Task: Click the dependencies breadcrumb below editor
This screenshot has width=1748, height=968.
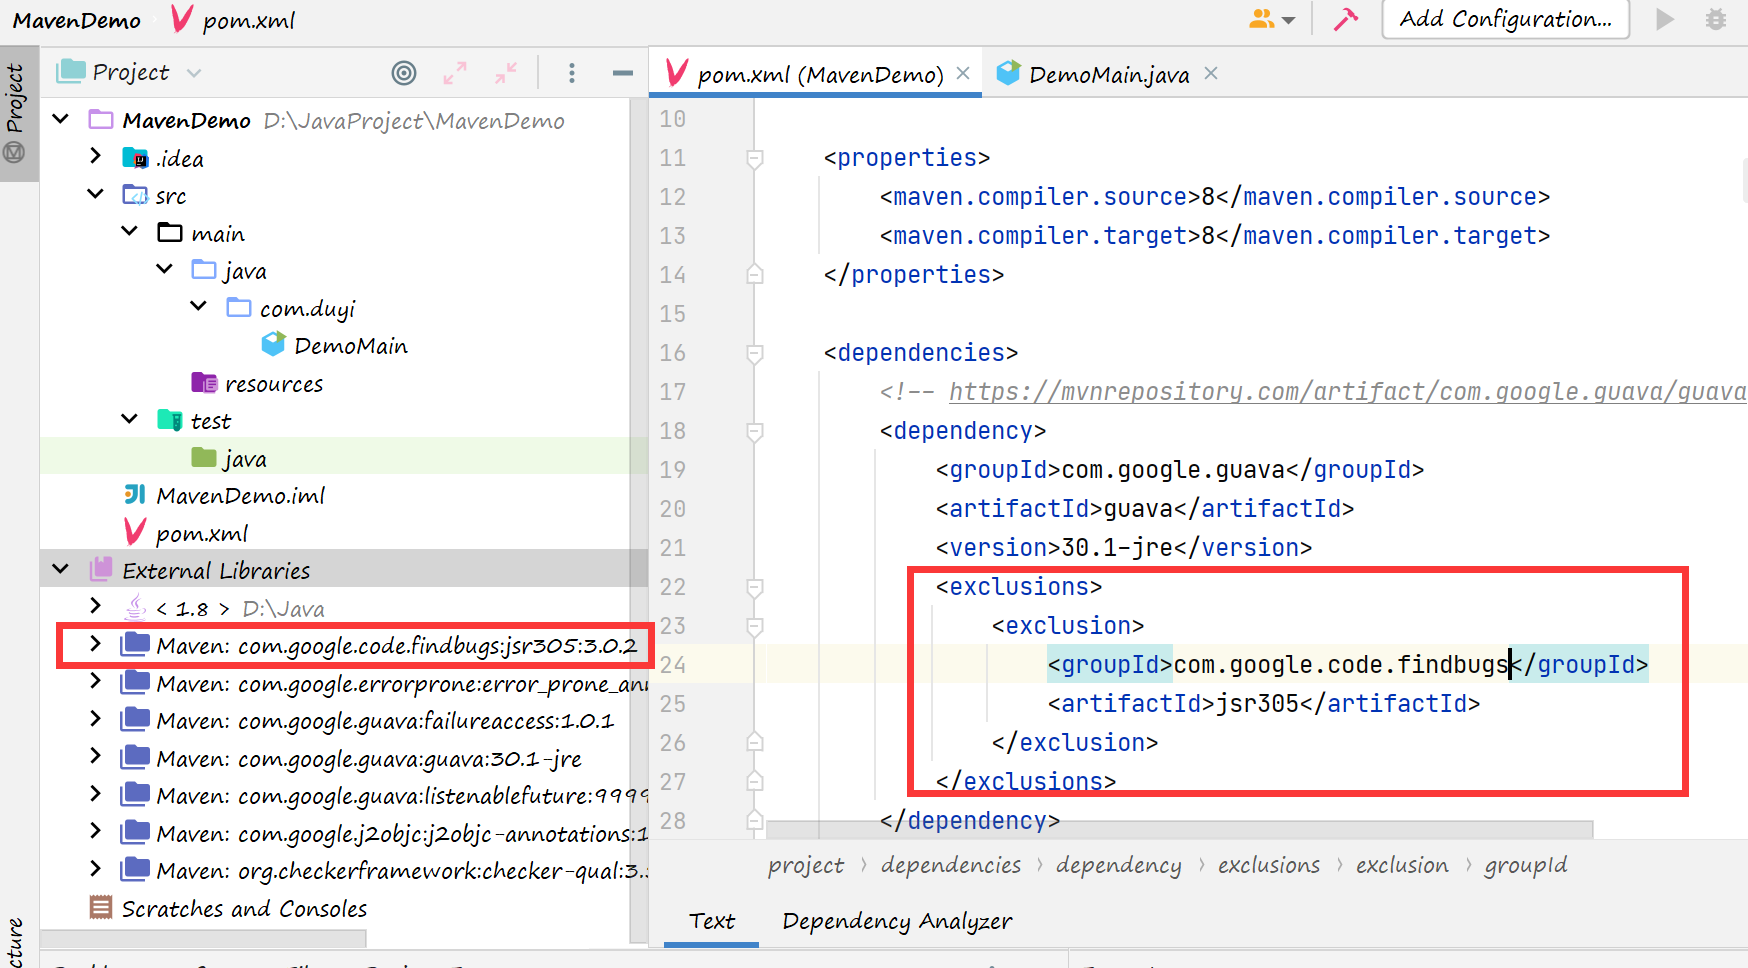Action: 951,865
